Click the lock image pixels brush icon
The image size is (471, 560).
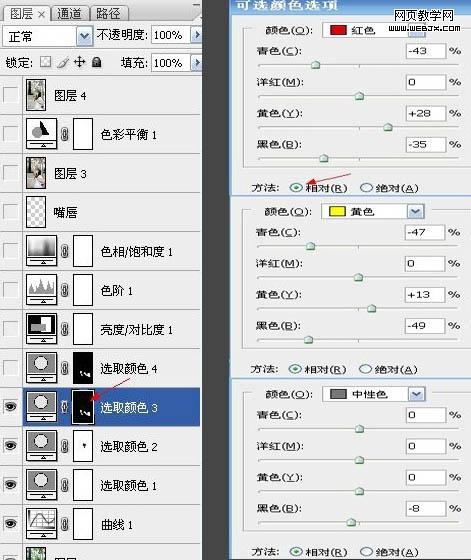(x=63, y=62)
